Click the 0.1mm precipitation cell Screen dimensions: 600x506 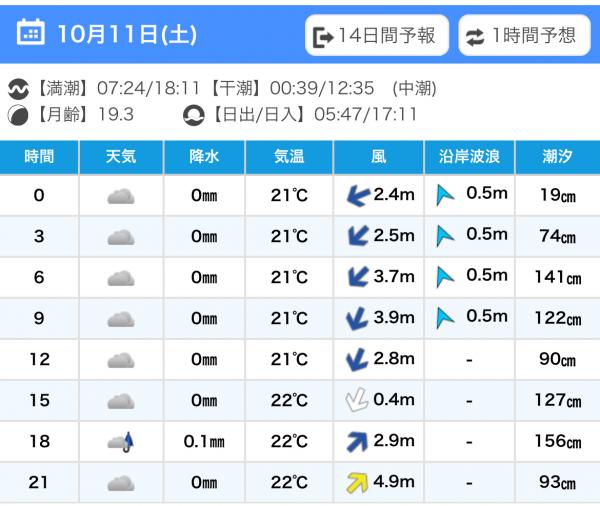[x=203, y=442]
